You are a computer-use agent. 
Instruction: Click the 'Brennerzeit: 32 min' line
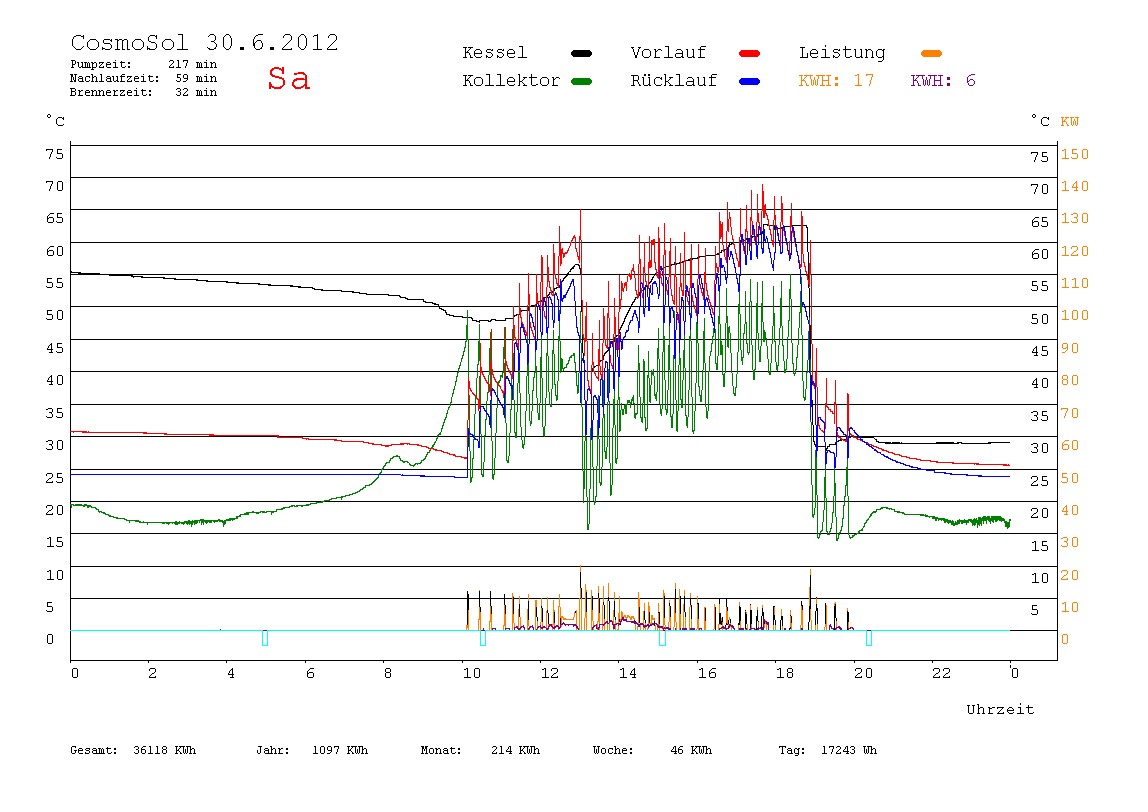click(144, 92)
